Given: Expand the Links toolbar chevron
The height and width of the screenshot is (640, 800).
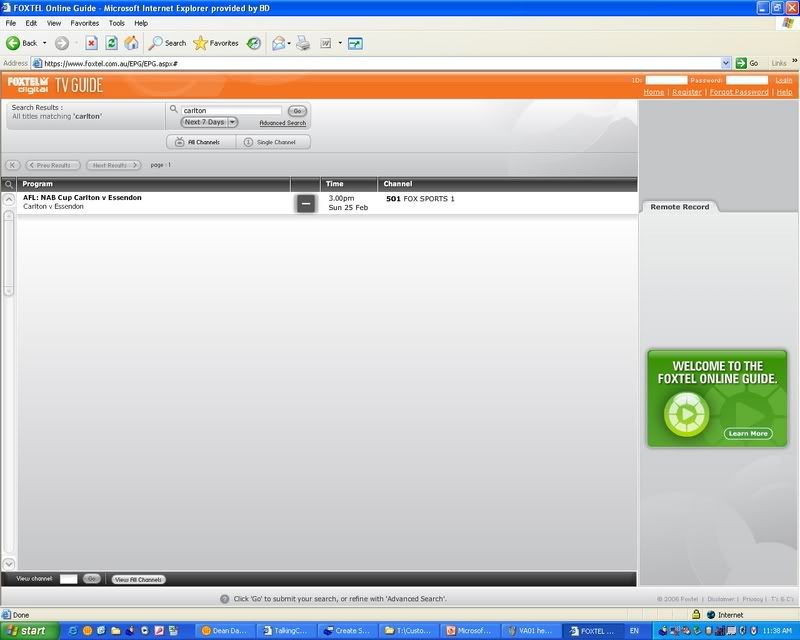Looking at the screenshot, I should 794,61.
